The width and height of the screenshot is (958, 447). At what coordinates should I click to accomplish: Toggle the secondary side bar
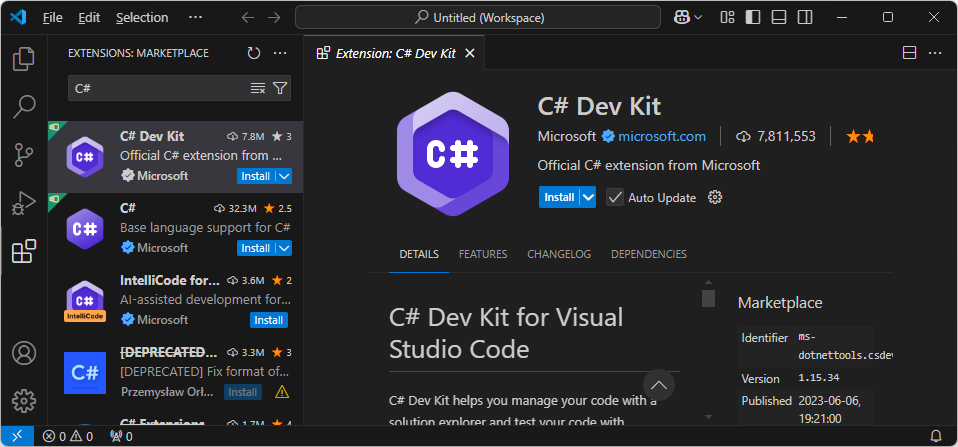tap(805, 18)
